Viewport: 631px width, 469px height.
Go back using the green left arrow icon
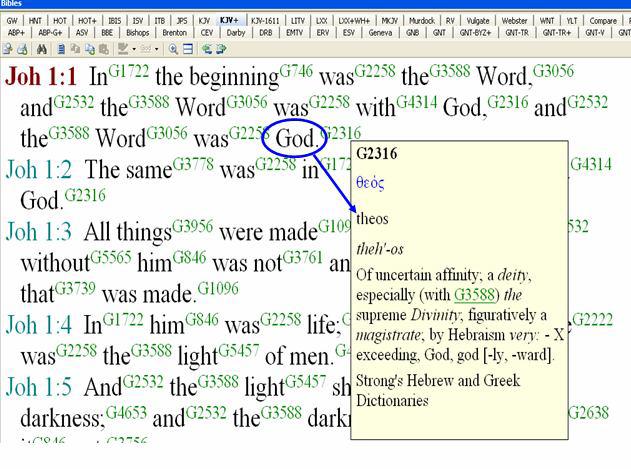click(207, 49)
